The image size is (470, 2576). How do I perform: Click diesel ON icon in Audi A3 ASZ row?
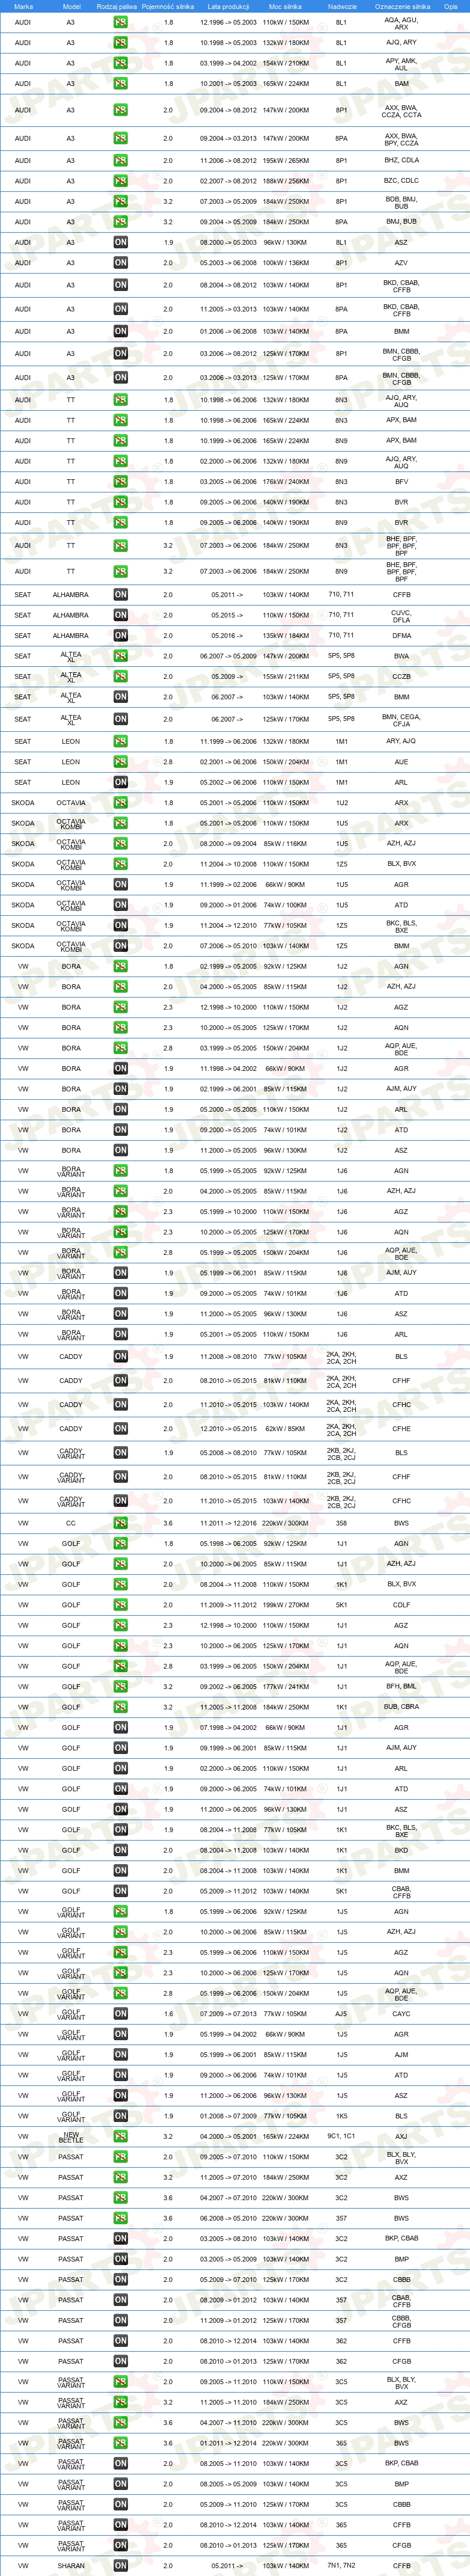[120, 243]
